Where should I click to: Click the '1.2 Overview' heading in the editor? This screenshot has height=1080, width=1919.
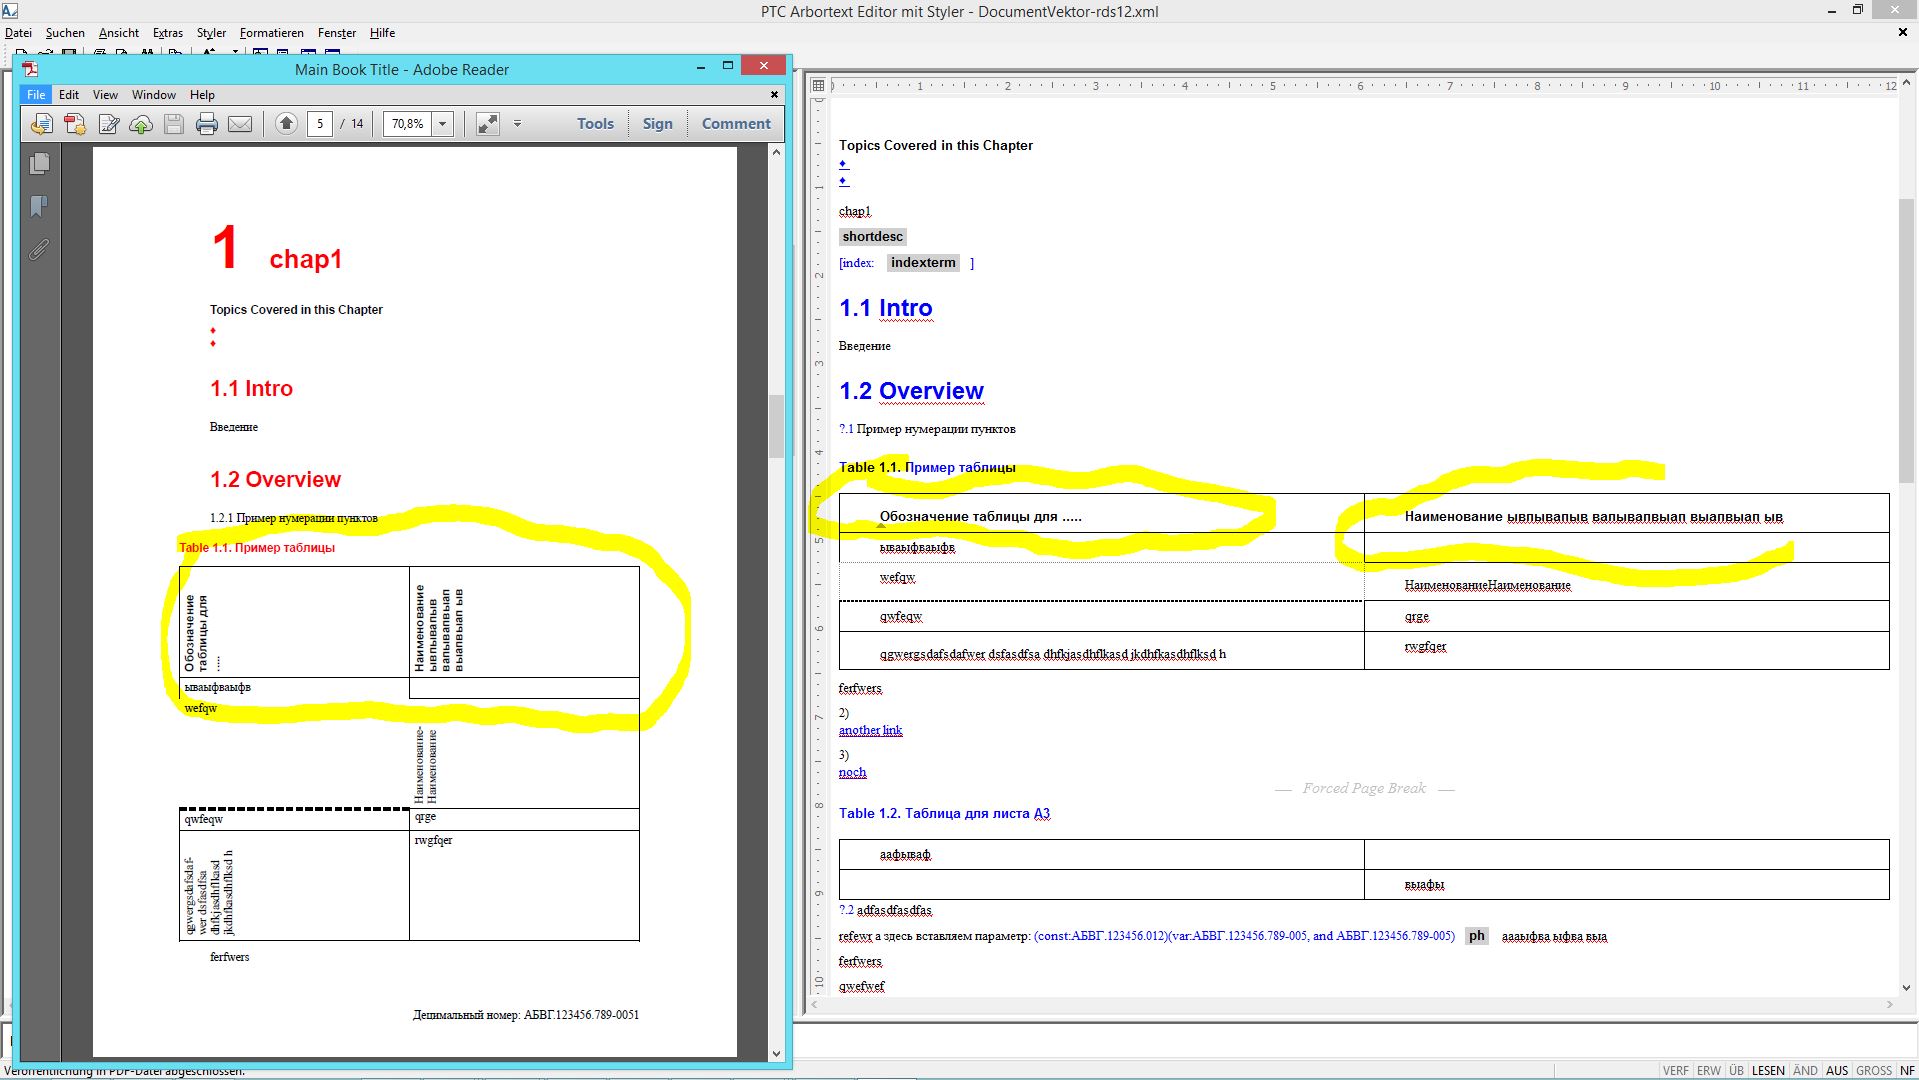[x=911, y=391]
